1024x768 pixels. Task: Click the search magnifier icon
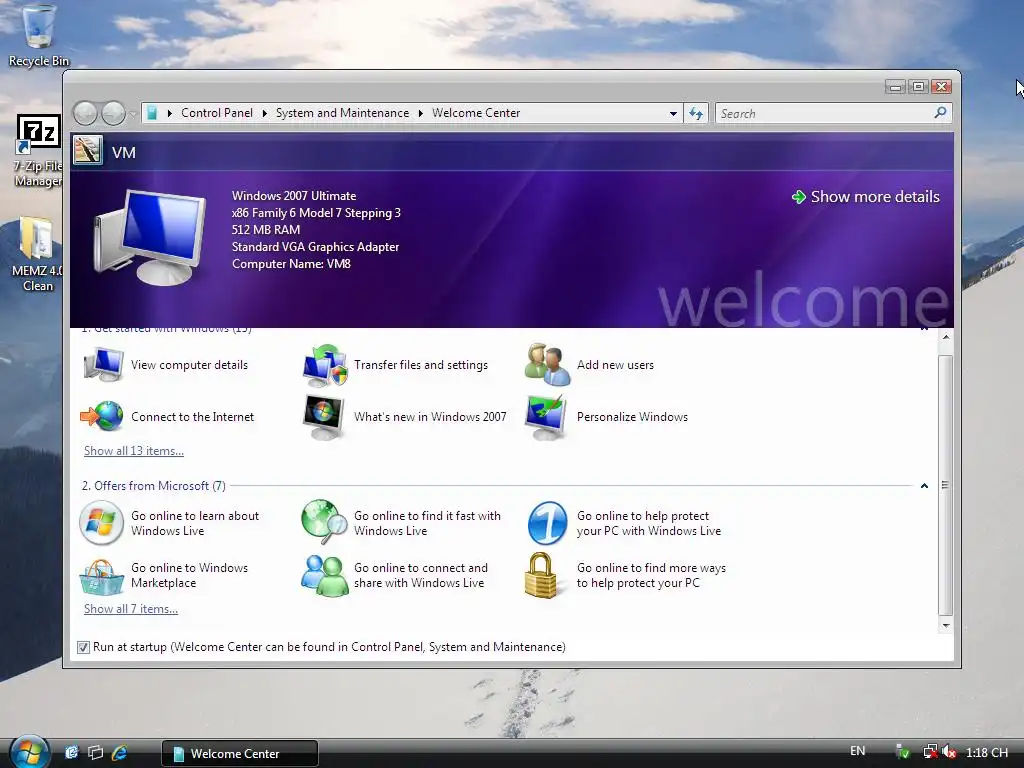click(x=940, y=113)
